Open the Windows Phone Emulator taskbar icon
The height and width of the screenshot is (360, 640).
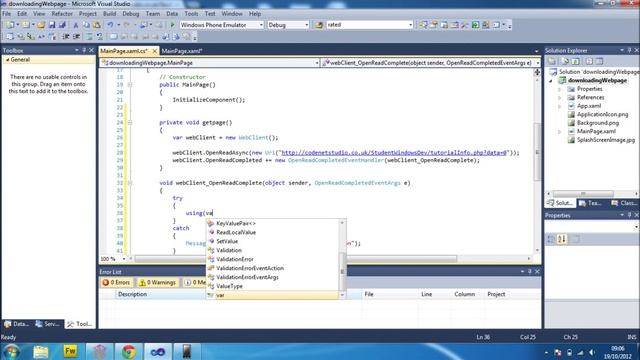(x=187, y=351)
